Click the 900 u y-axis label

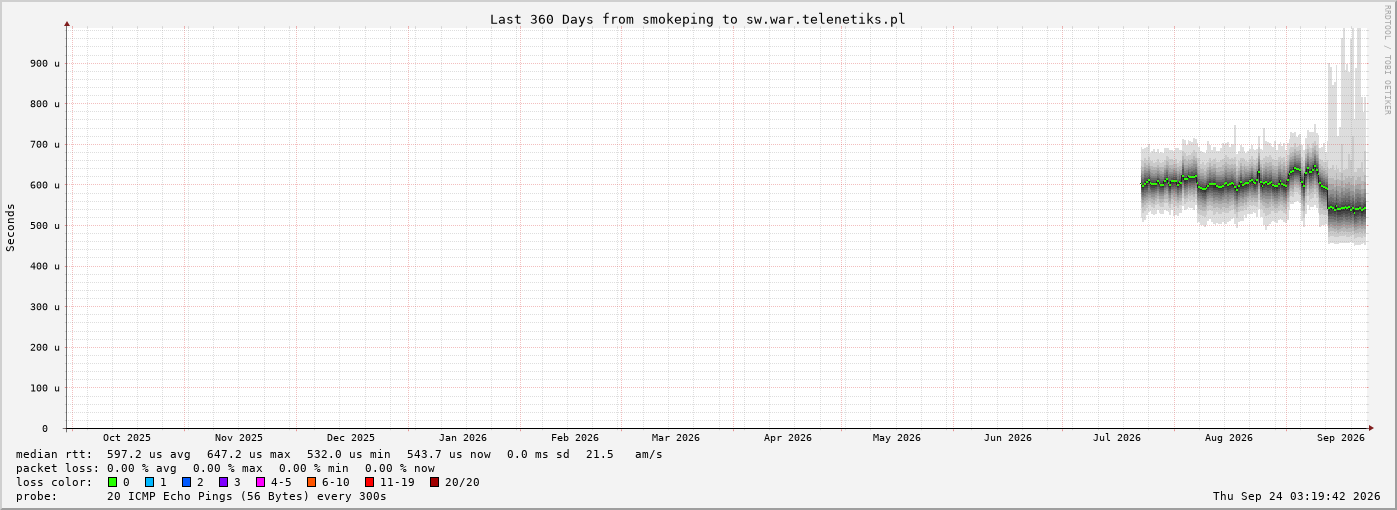pos(44,63)
